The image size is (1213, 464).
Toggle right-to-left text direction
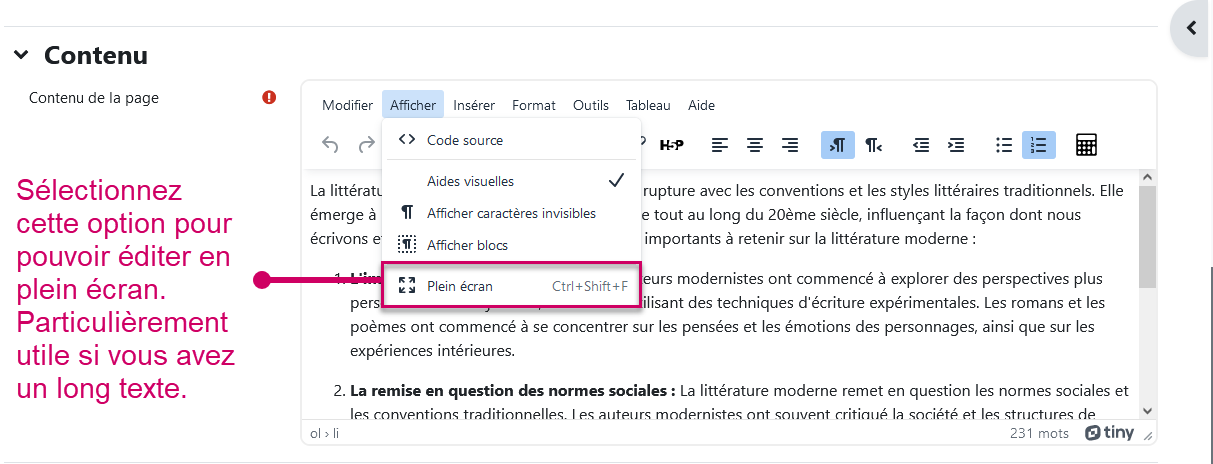(x=874, y=145)
